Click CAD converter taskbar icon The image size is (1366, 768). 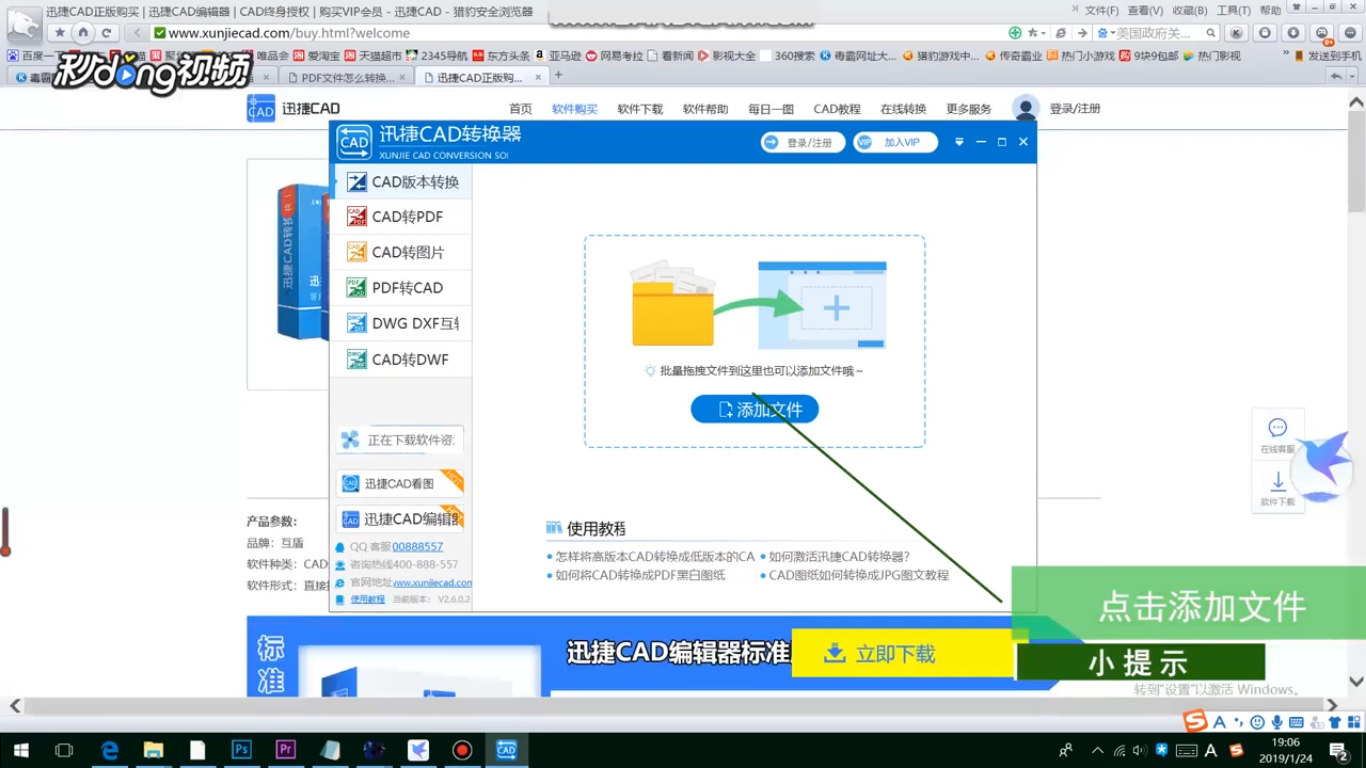coord(506,750)
